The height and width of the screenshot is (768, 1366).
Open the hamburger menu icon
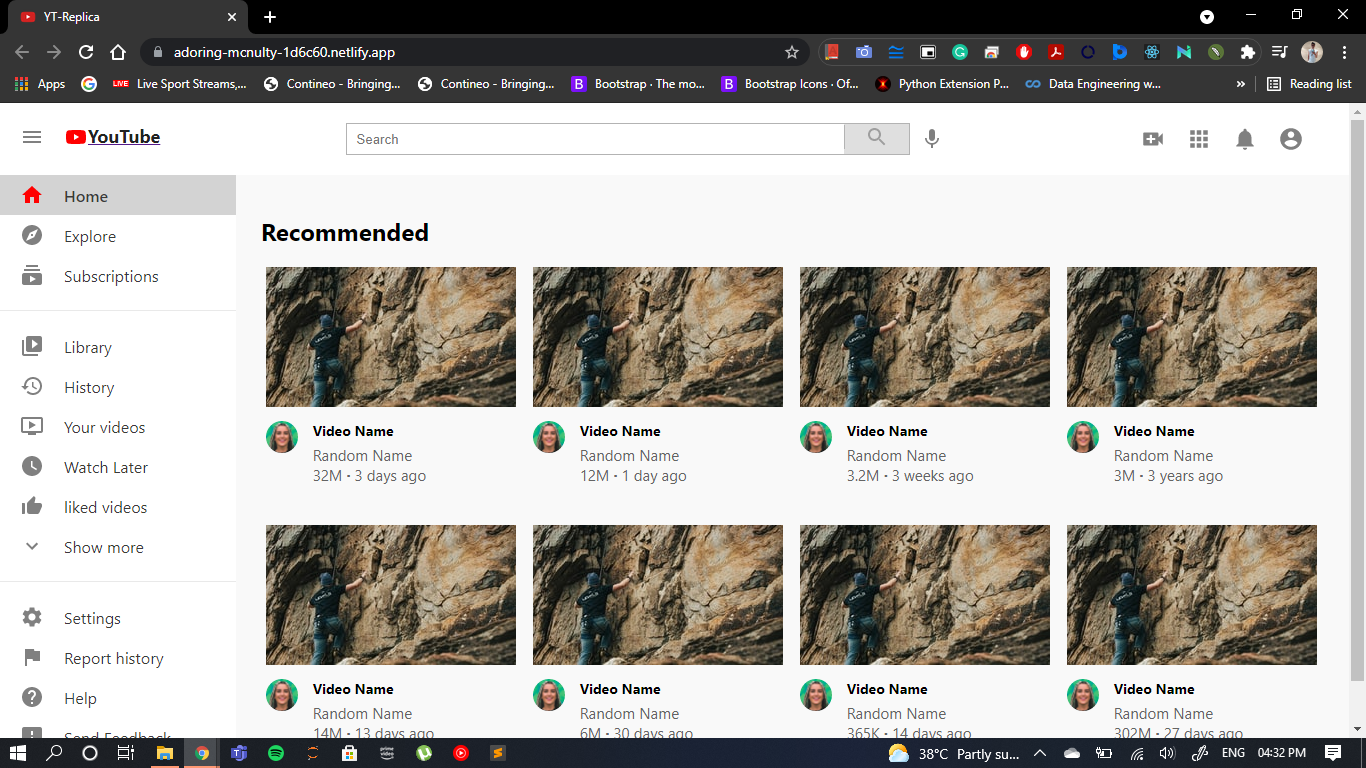coord(32,137)
